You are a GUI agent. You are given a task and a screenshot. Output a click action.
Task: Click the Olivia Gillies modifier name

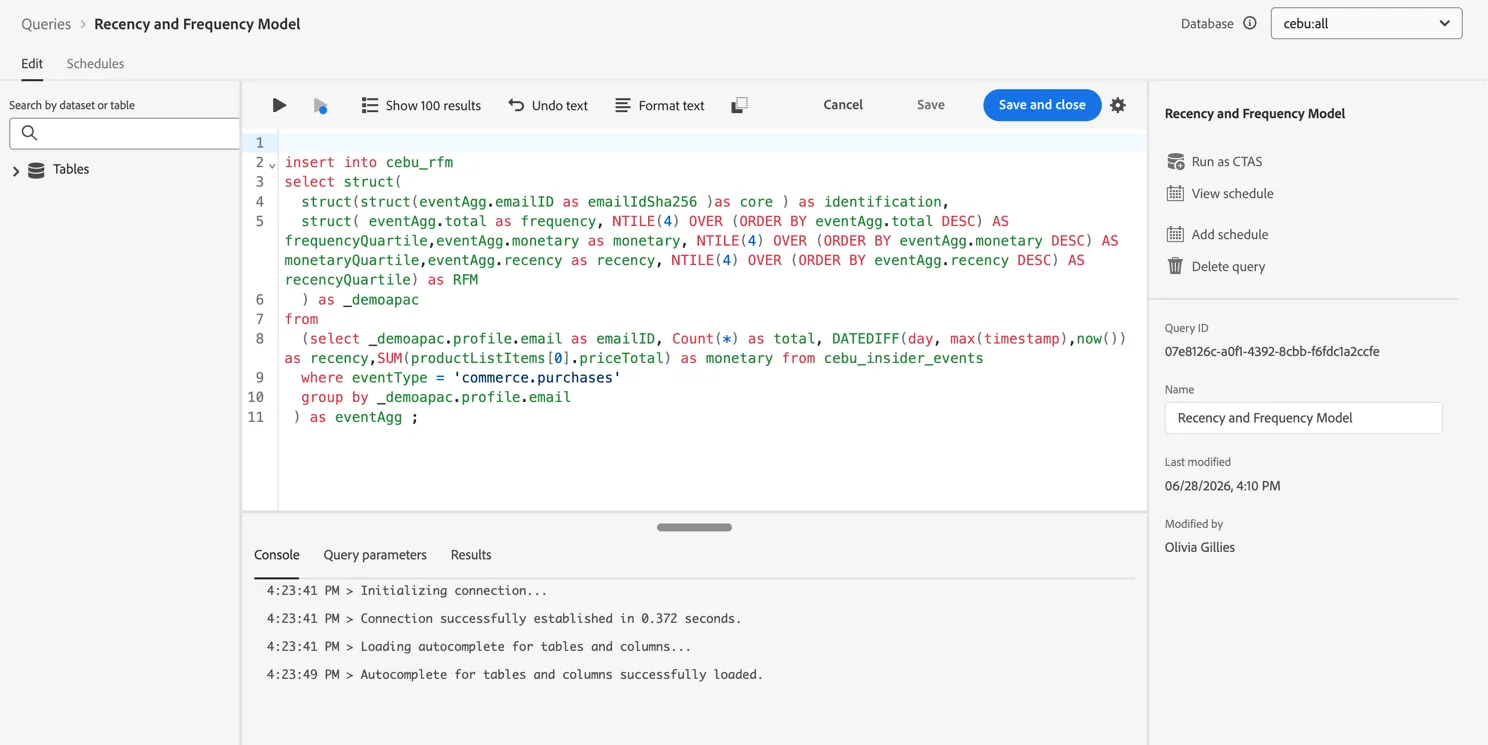tap(1200, 548)
